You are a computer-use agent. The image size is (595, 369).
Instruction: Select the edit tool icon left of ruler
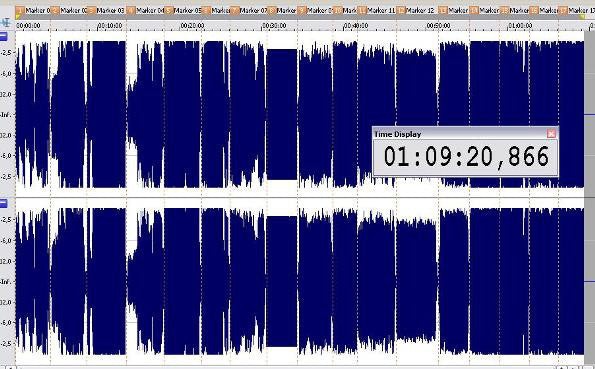5,23
